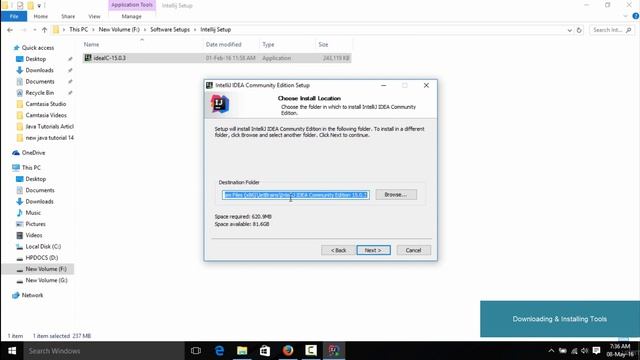Open File Explorer taskbar icon
Image resolution: width=640 pixels, height=360 pixels.
[242, 351]
